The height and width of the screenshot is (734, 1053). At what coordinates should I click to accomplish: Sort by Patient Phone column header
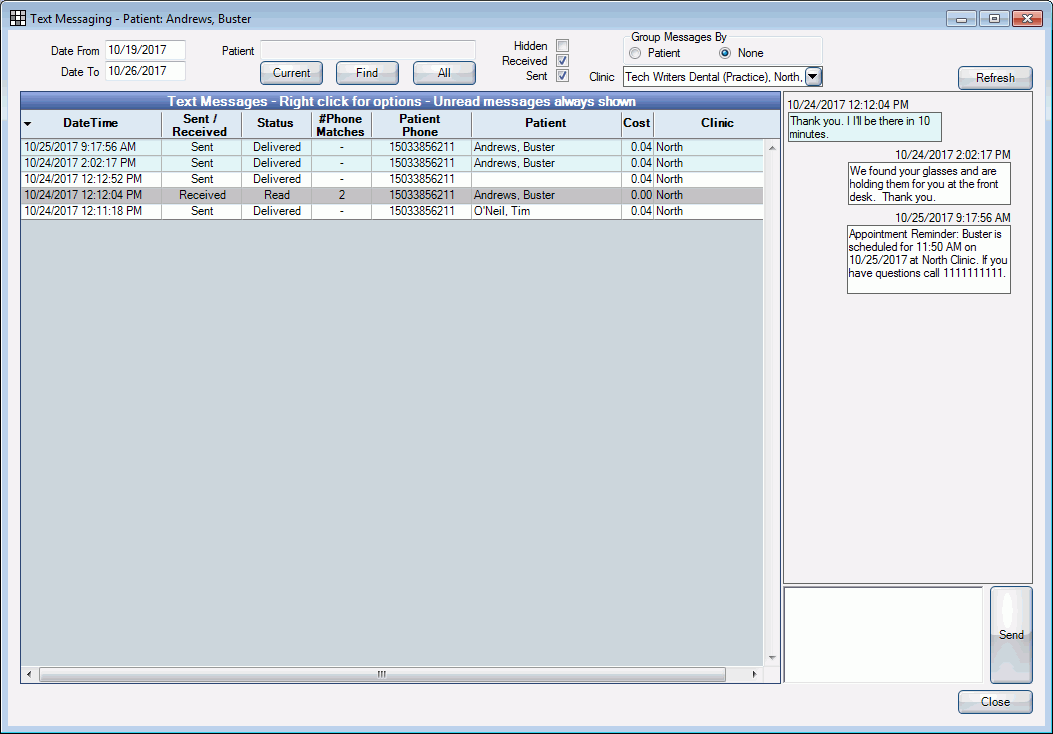click(x=420, y=125)
